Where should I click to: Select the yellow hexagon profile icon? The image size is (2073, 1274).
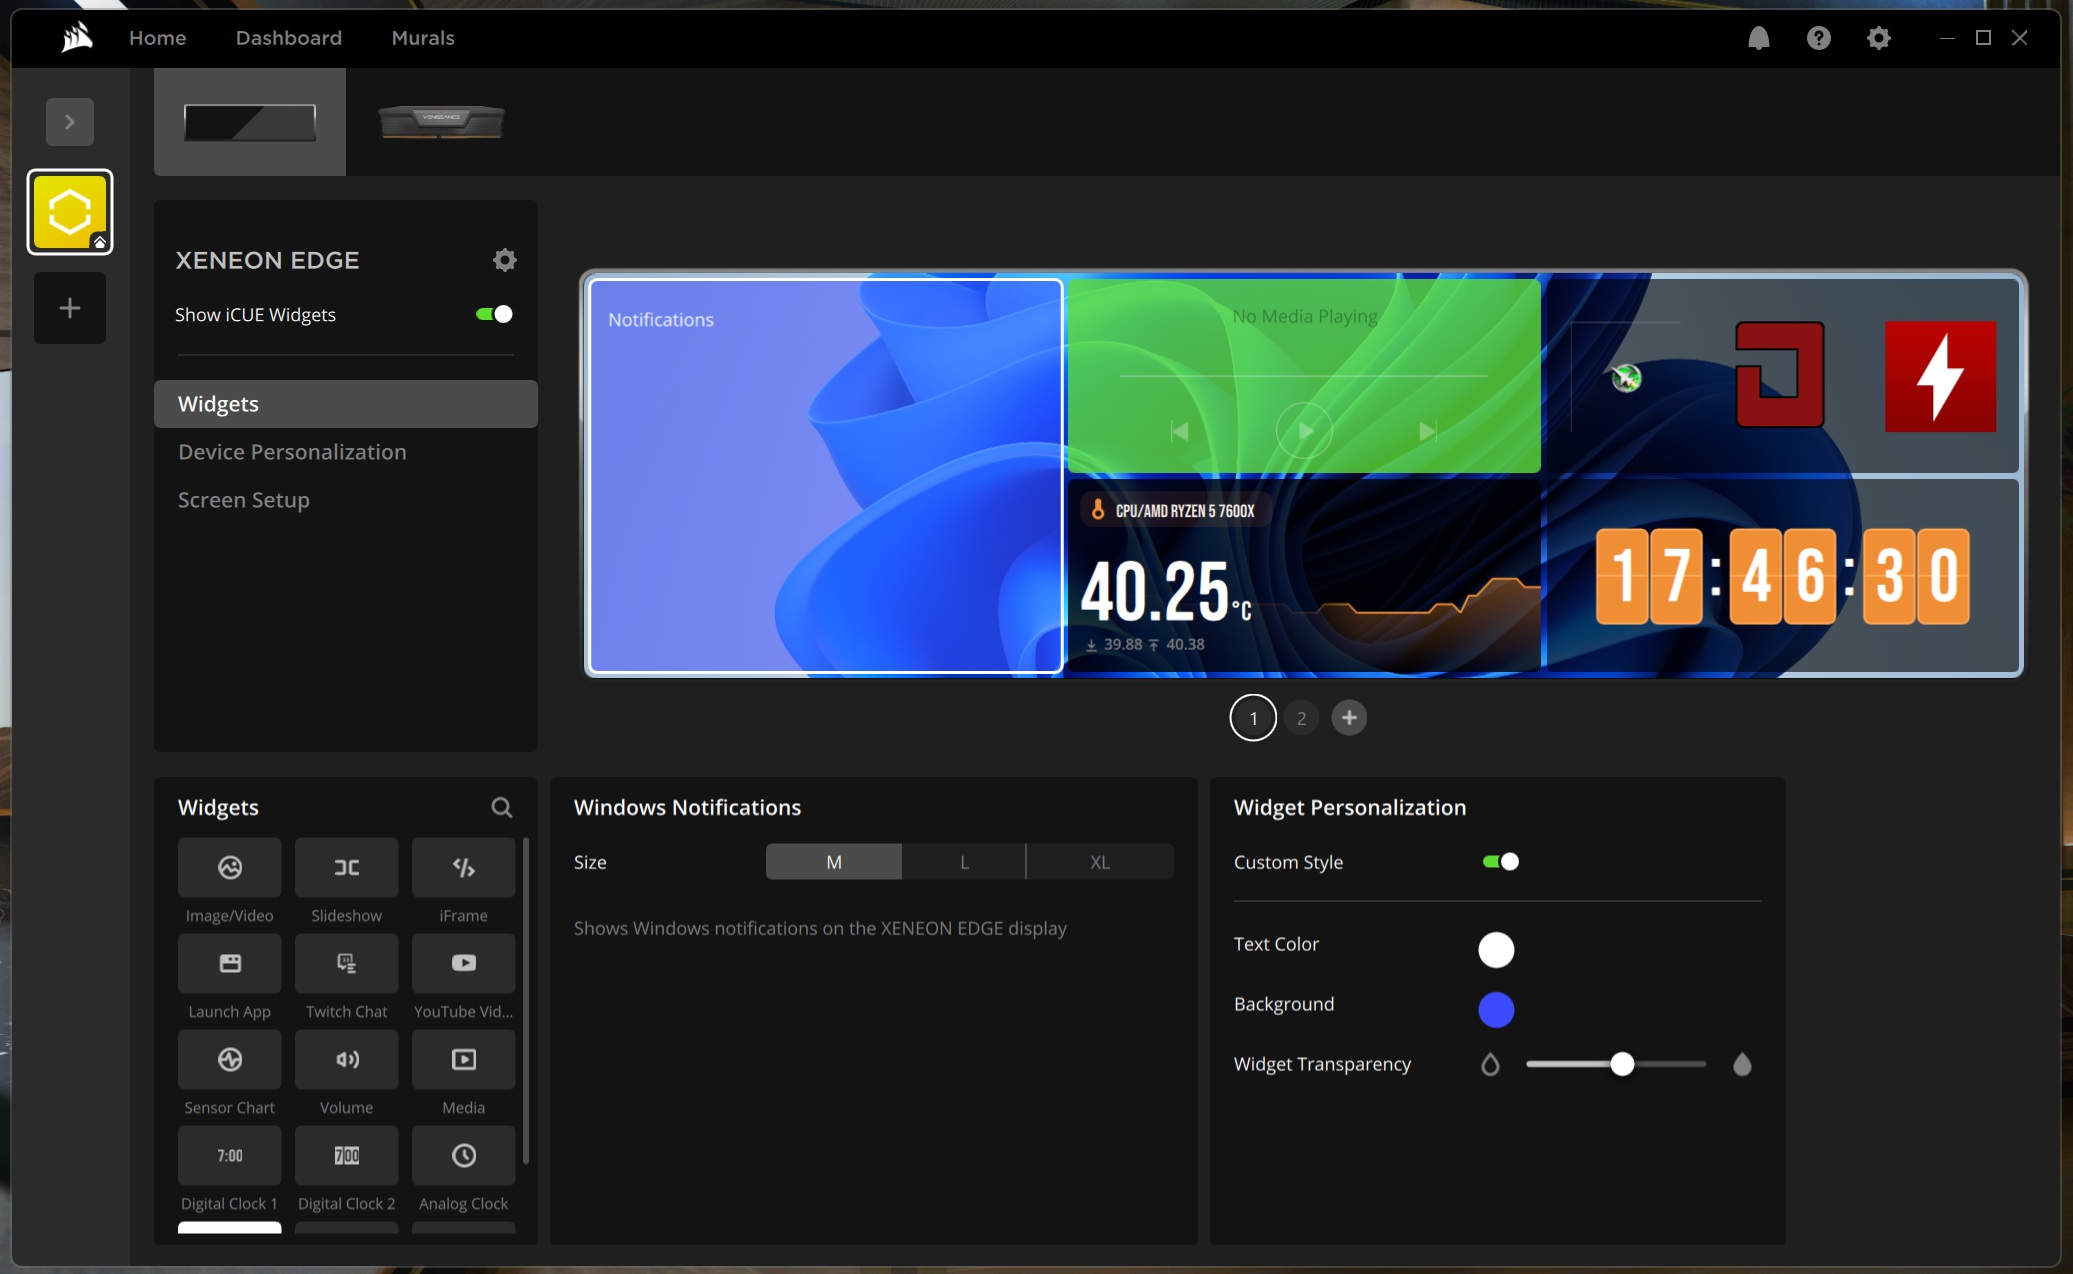pos(70,212)
